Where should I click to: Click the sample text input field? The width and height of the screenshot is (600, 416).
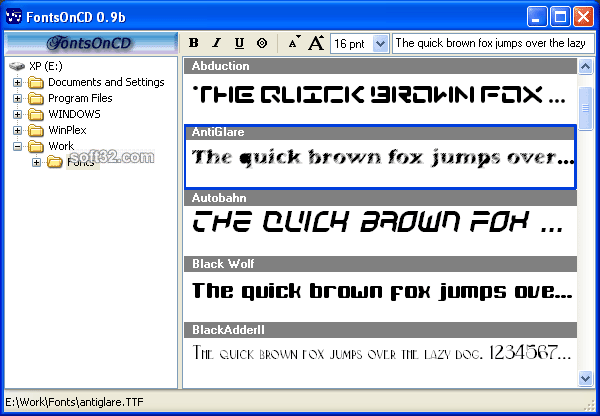493,43
